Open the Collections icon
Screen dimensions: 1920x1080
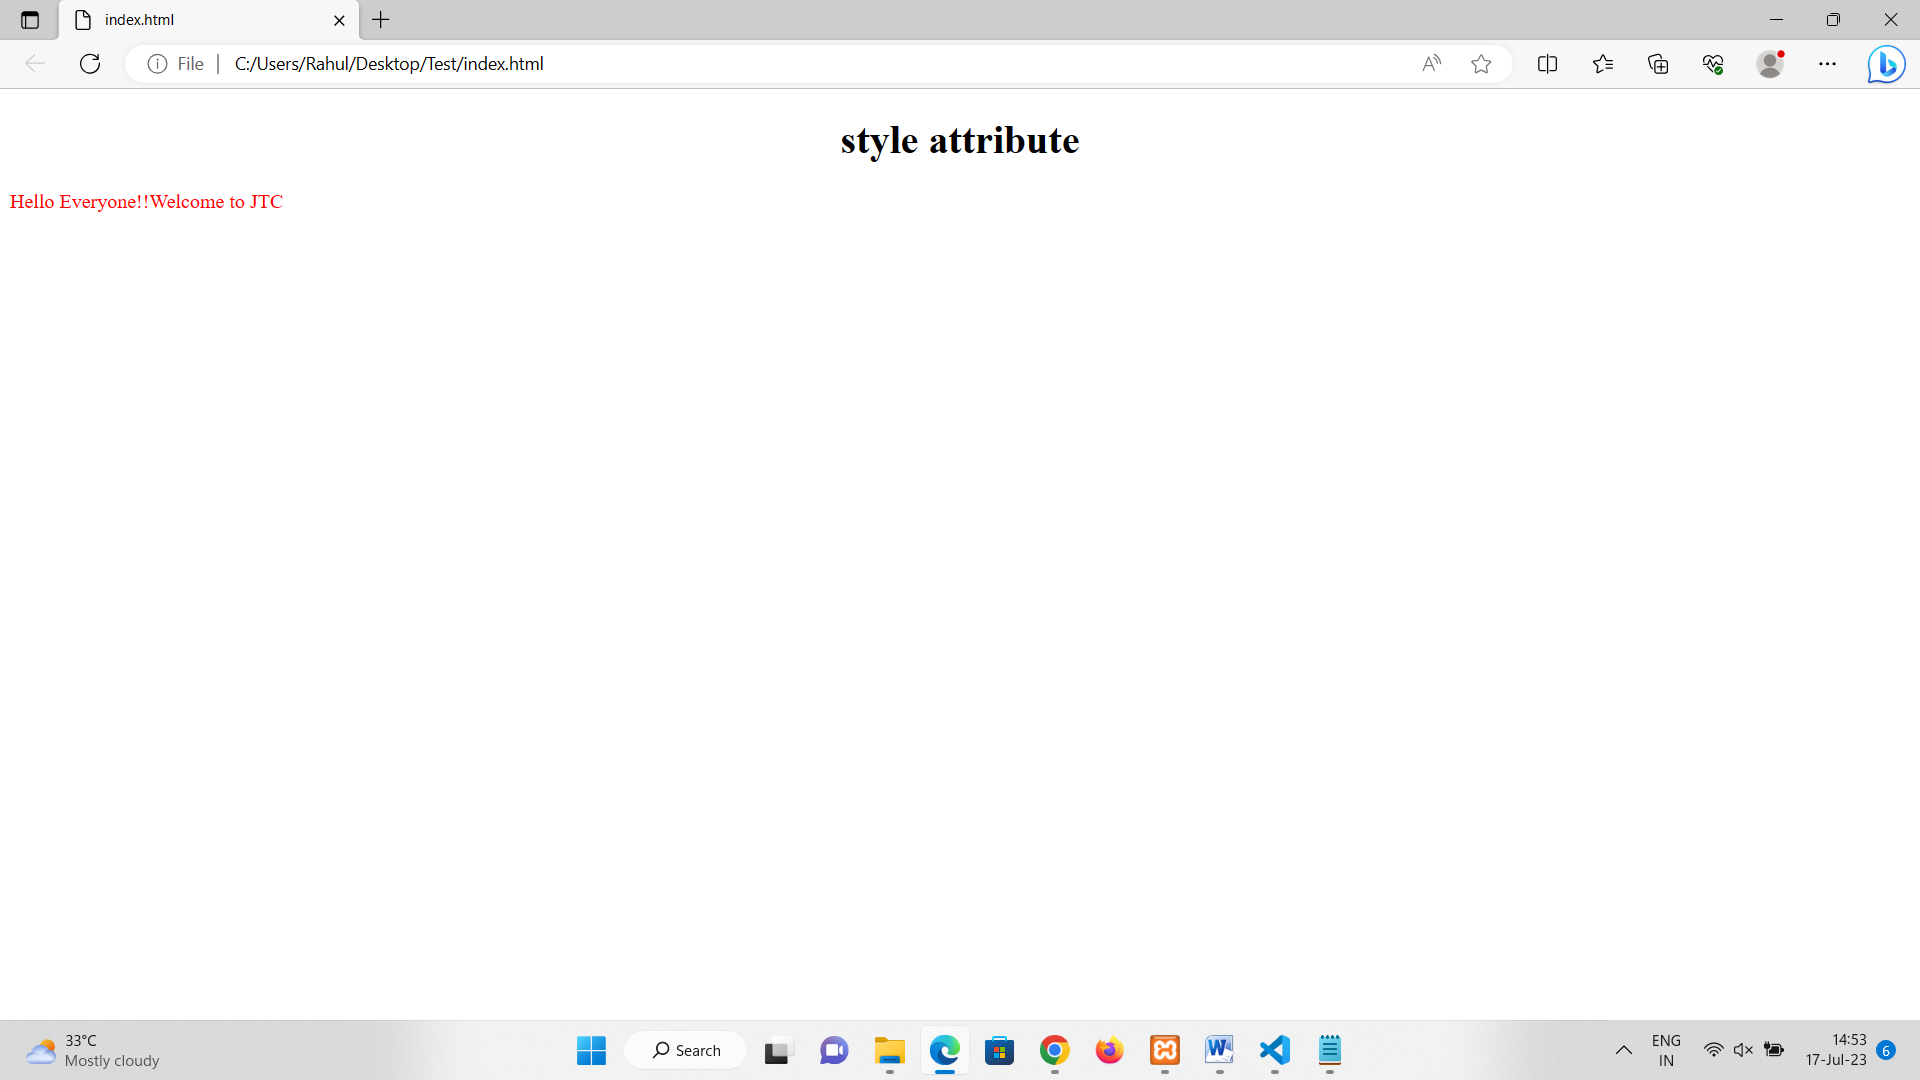click(x=1658, y=64)
